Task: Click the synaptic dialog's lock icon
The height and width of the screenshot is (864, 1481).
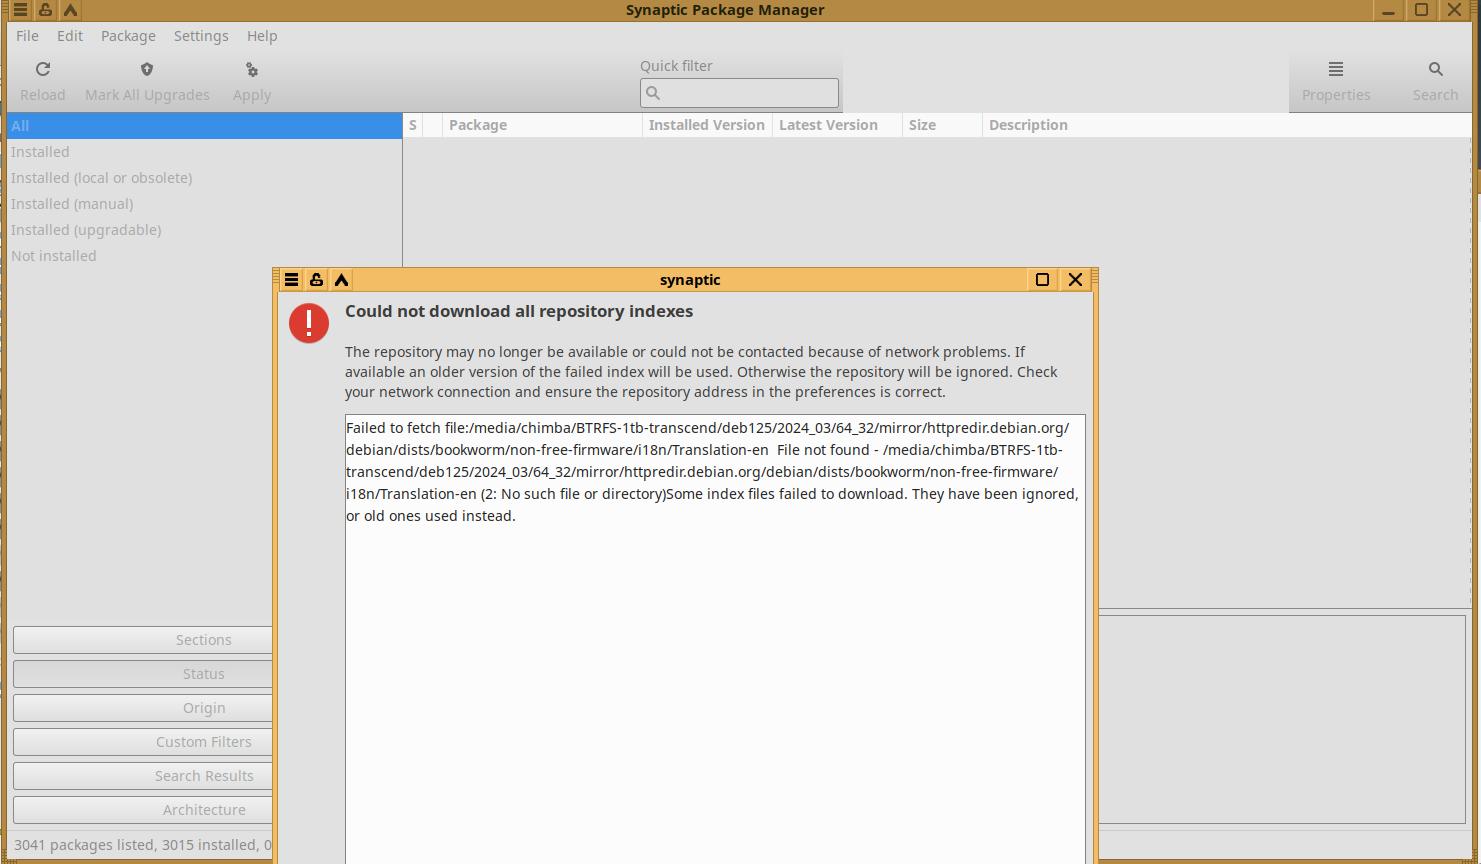Action: [316, 280]
